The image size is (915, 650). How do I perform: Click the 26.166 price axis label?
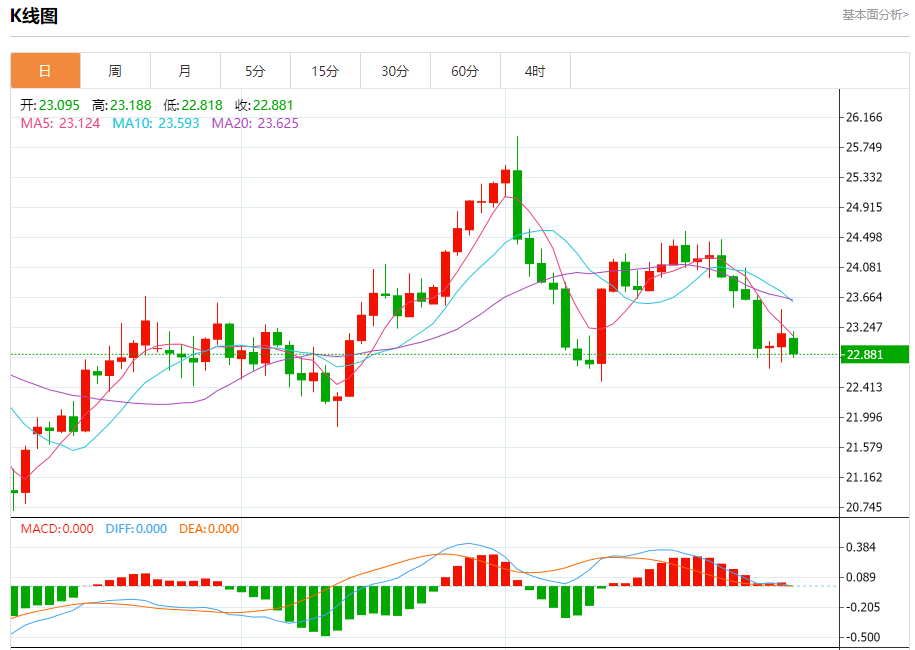[864, 117]
